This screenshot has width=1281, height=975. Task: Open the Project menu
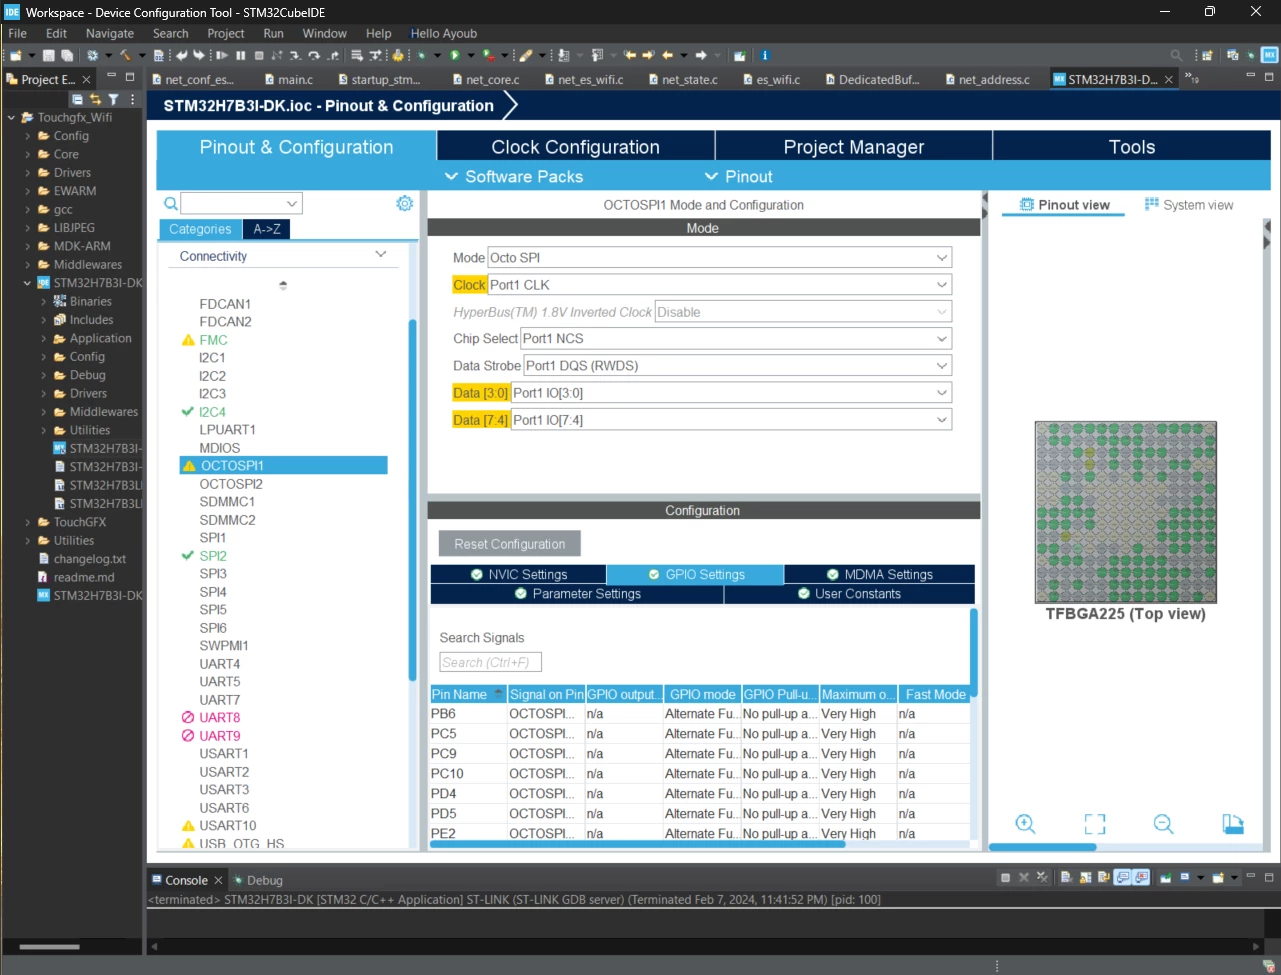click(x=226, y=33)
